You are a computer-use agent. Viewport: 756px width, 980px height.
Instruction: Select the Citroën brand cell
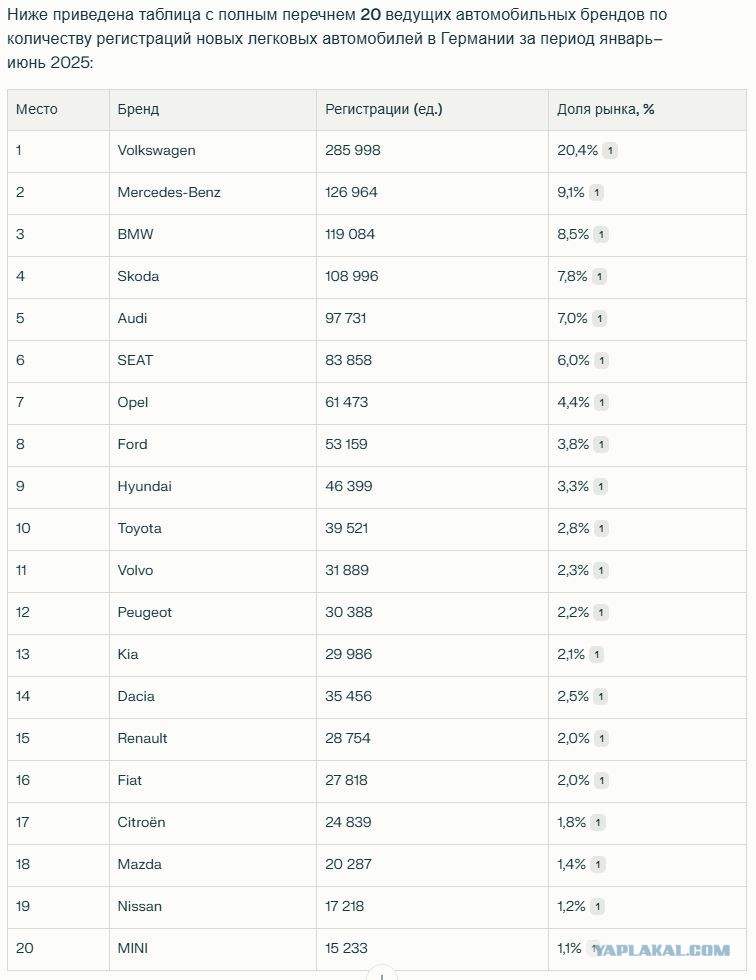213,823
